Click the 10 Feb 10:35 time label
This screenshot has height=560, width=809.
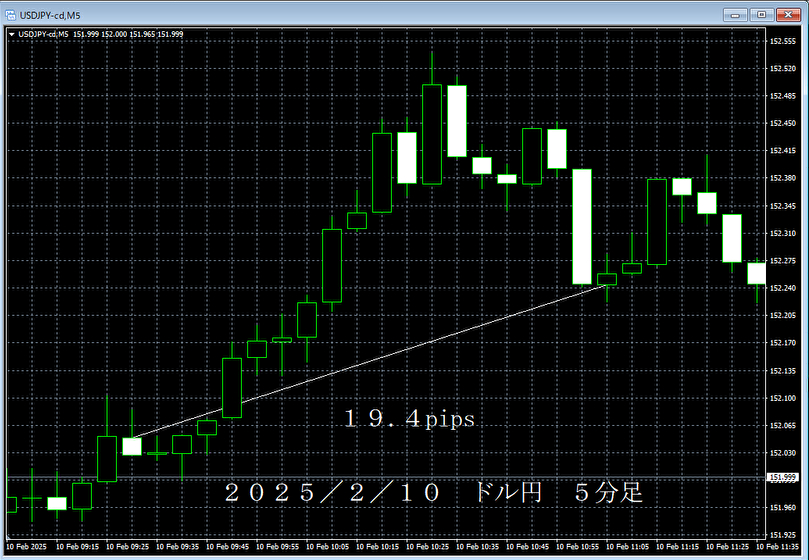[478, 547]
